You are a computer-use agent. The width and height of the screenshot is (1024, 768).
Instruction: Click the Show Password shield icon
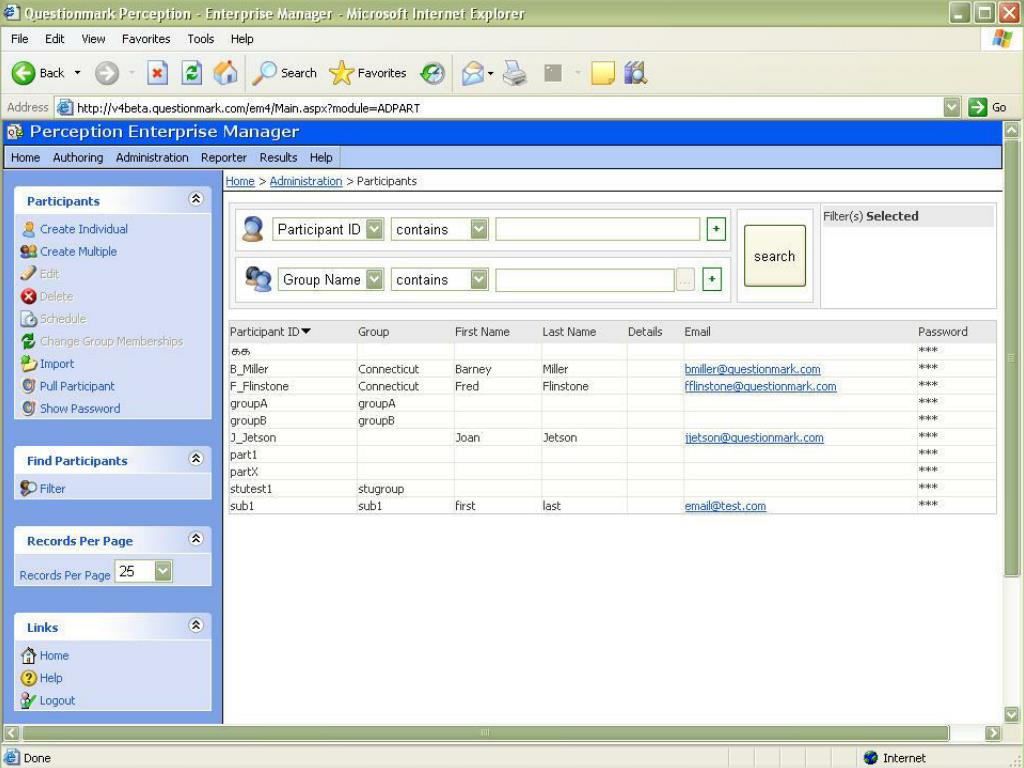coord(28,408)
